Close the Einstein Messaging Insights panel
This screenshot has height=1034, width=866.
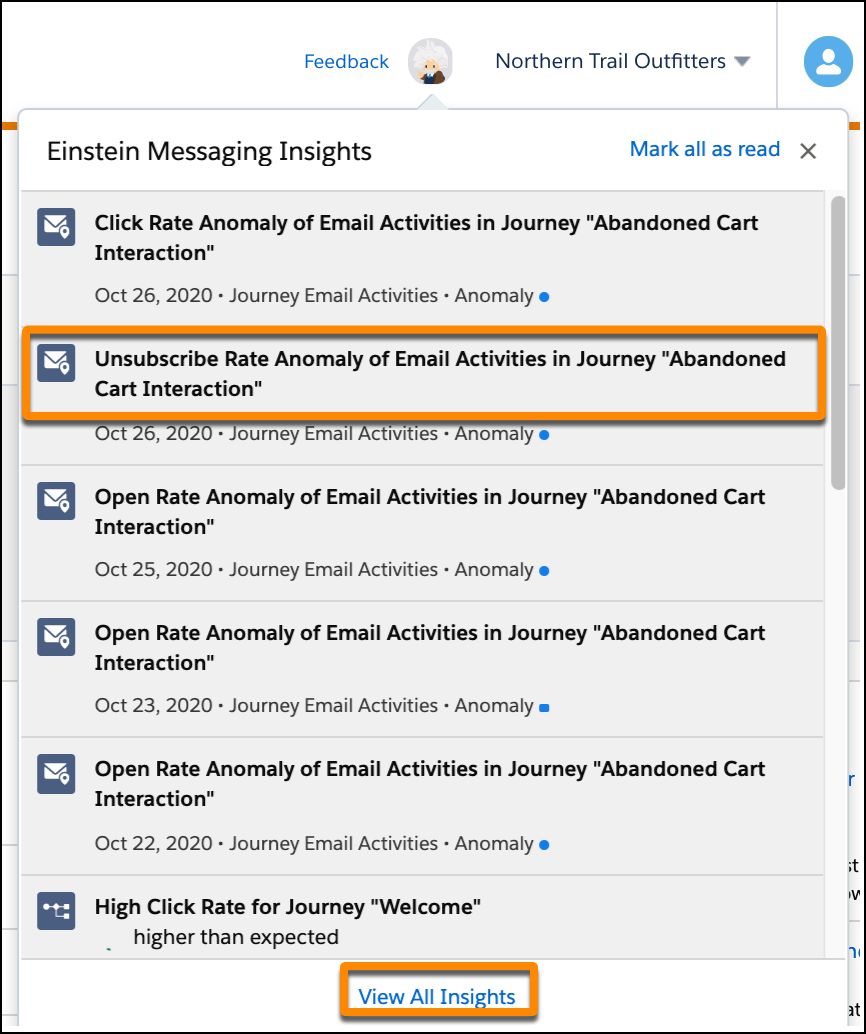pos(808,150)
